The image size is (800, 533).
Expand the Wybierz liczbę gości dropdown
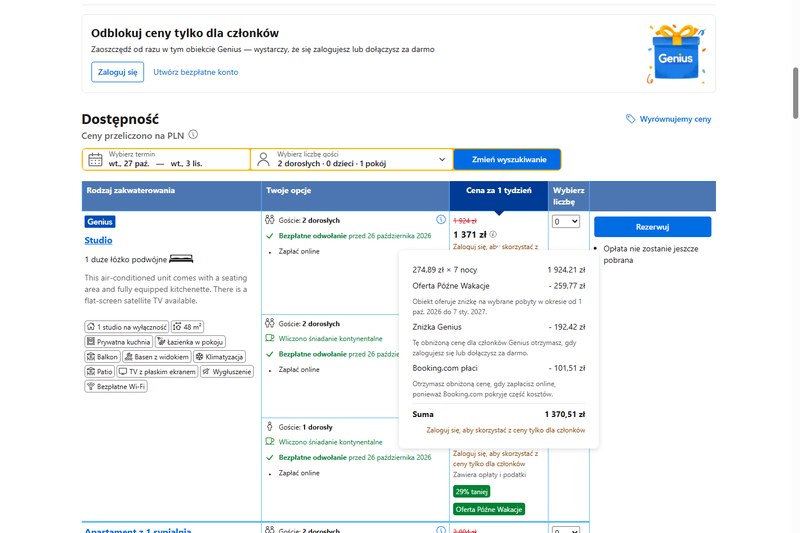(352, 159)
